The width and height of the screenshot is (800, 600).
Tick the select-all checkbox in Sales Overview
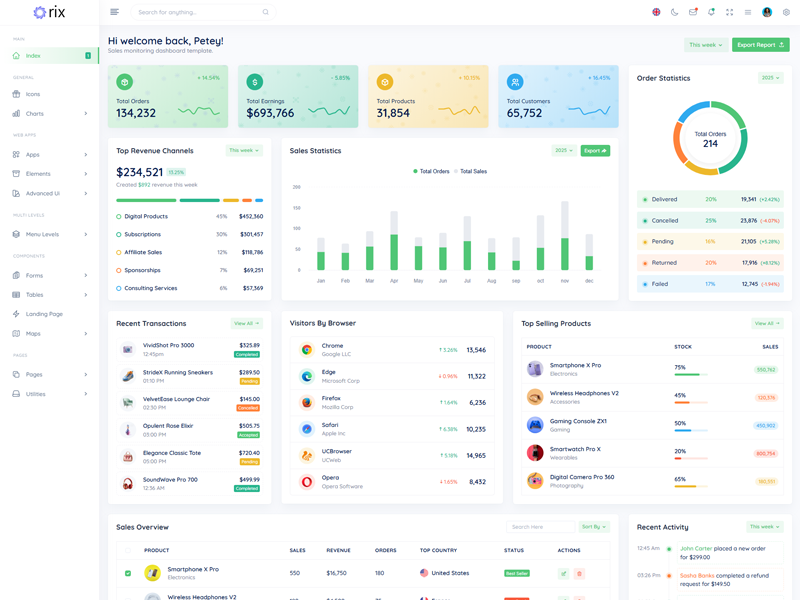pyautogui.click(x=128, y=550)
